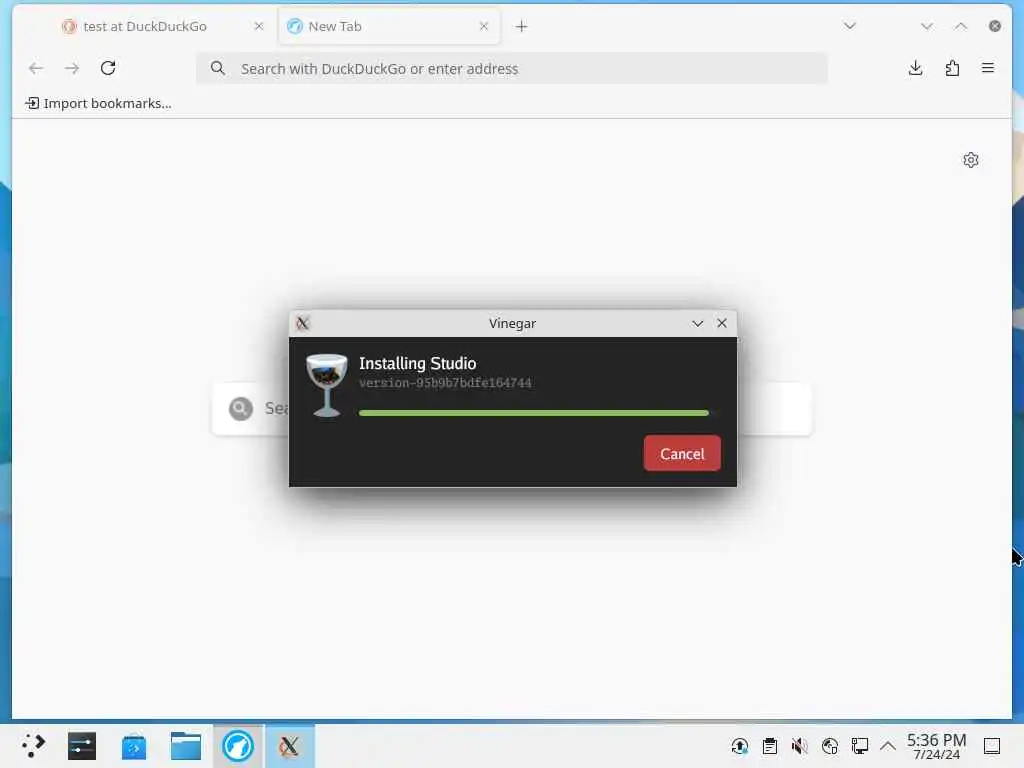Image resolution: width=1024 pixels, height=768 pixels.
Task: Switch to New Tab tab
Action: click(389, 26)
